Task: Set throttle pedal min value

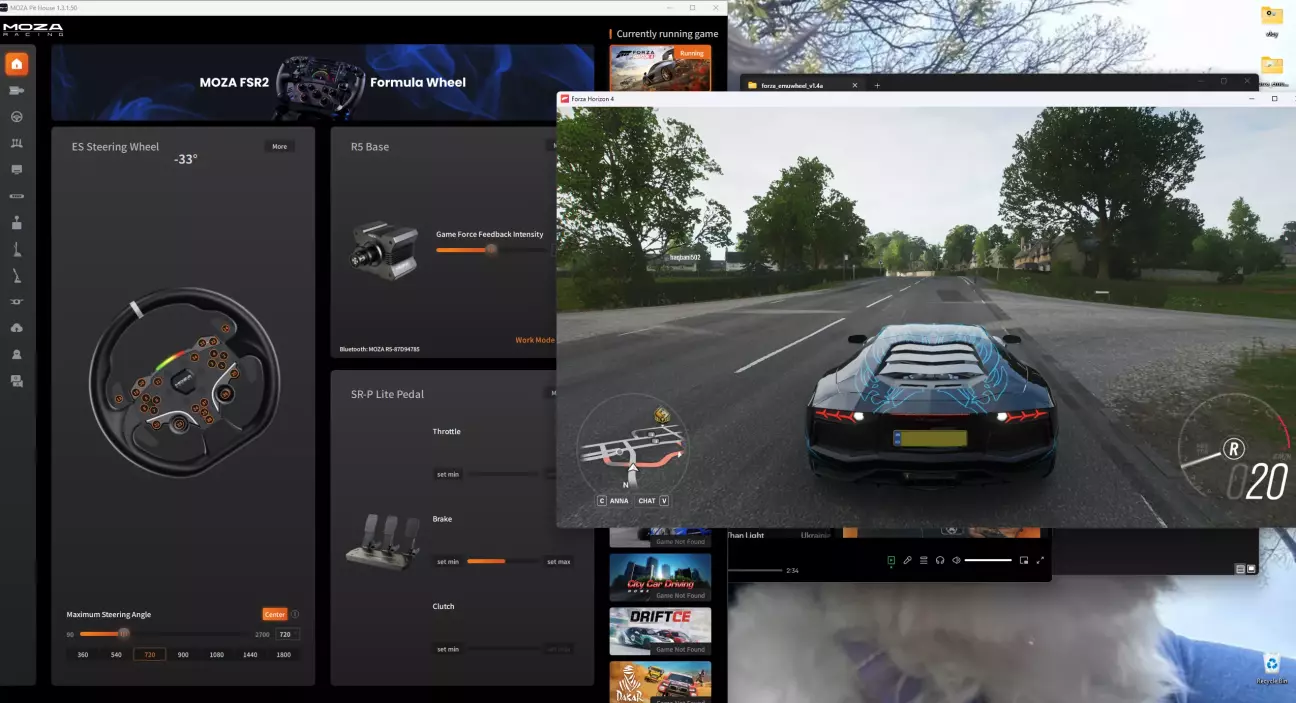Action: 447,474
